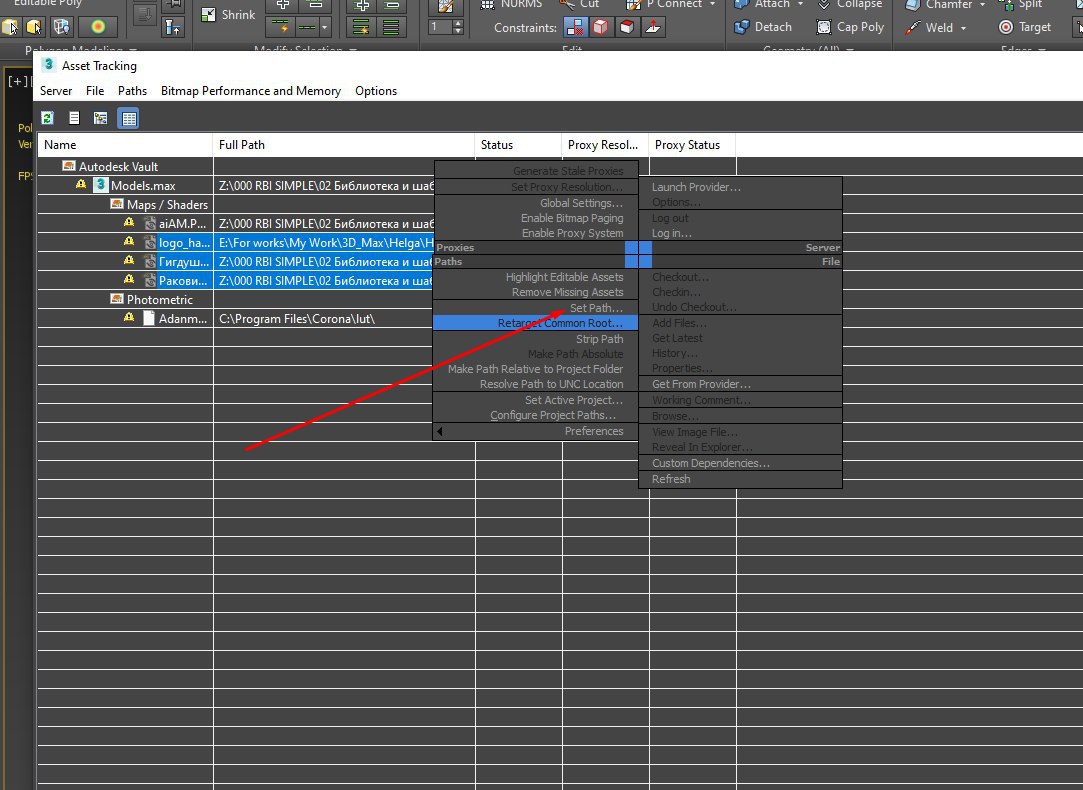1083x790 pixels.
Task: Click the blank file icon beside Adanm...
Action: coord(148,318)
